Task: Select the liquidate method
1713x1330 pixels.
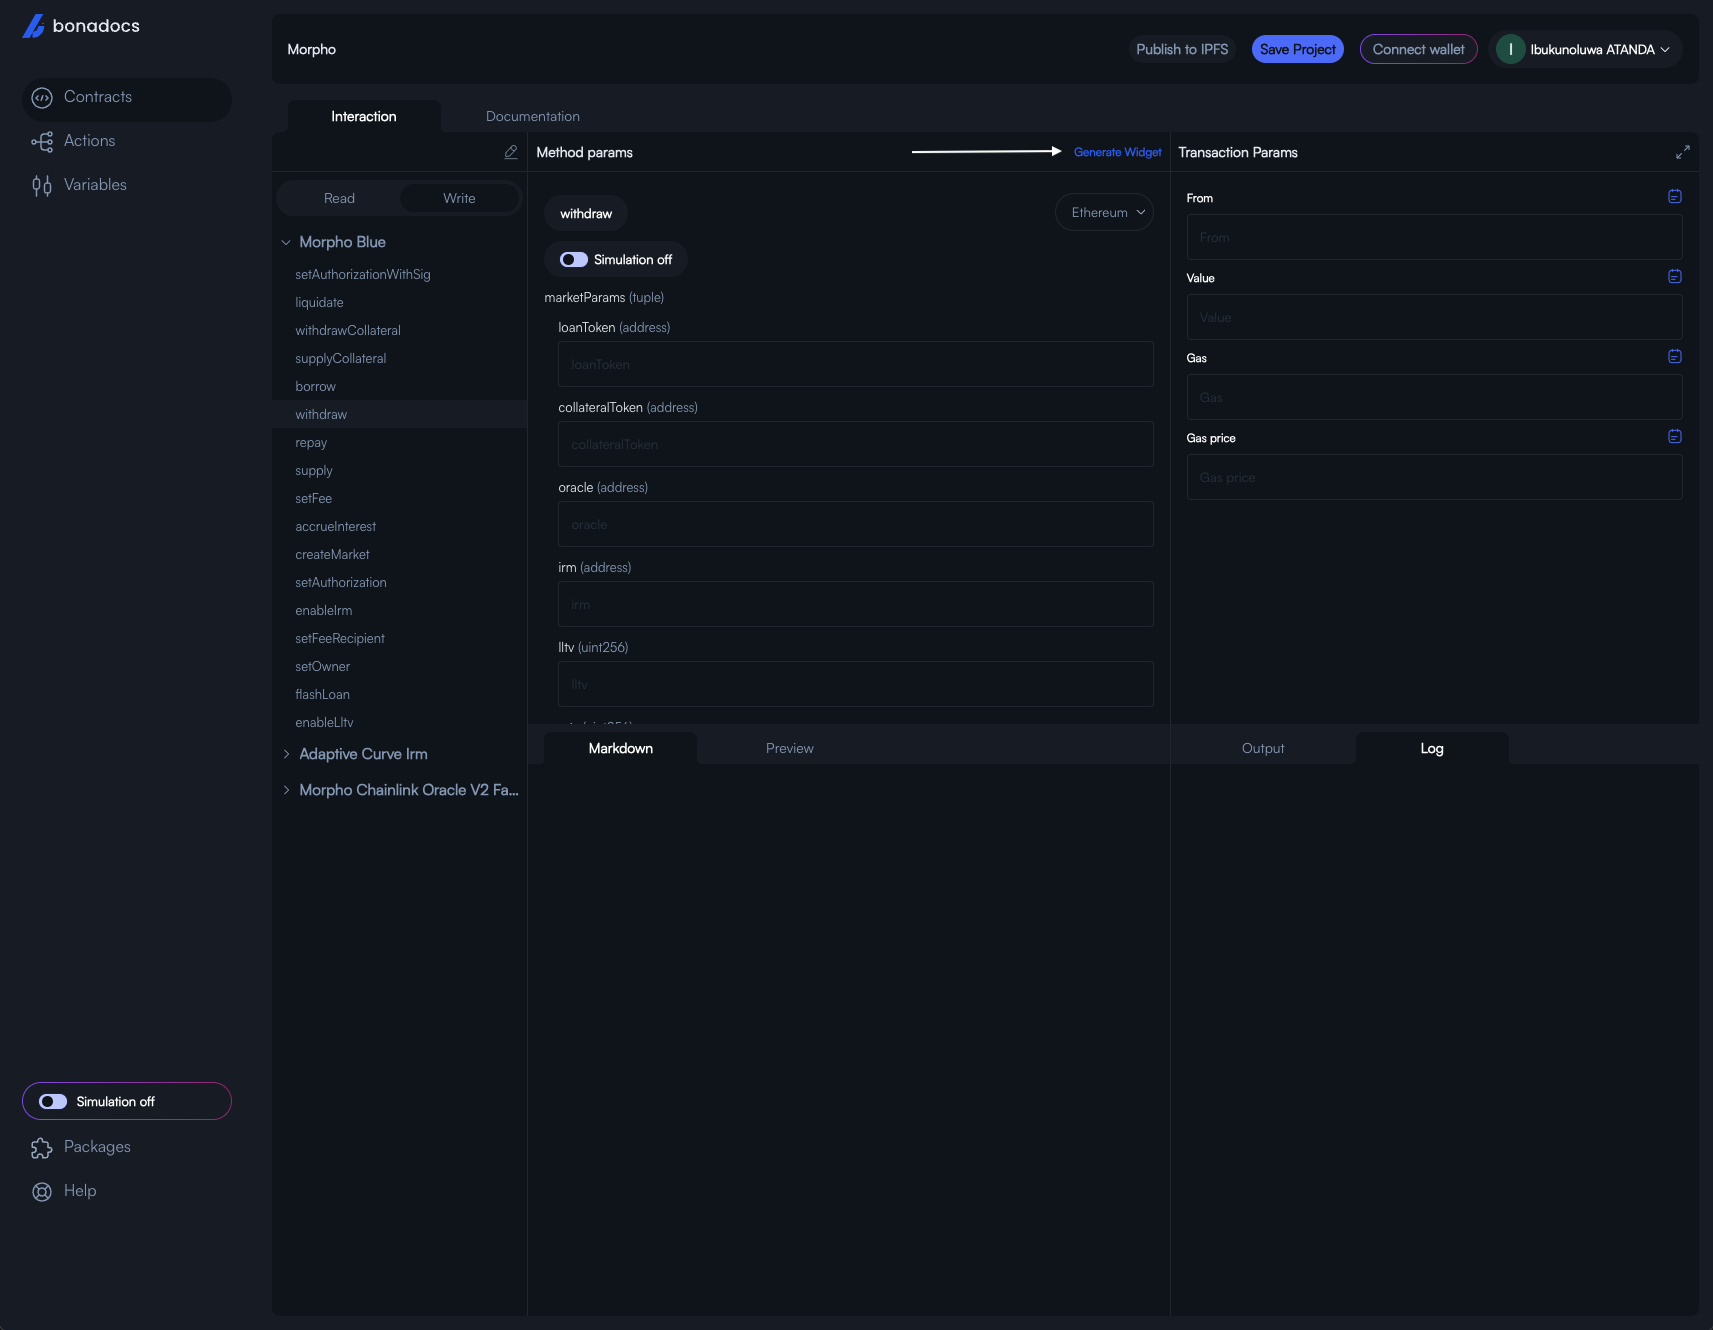Action: [x=400, y=302]
